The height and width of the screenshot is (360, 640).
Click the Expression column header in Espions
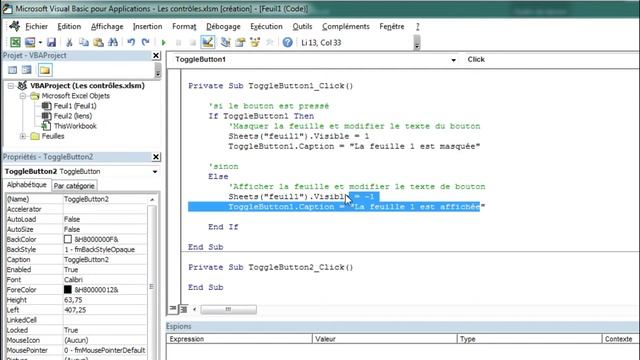(x=239, y=339)
